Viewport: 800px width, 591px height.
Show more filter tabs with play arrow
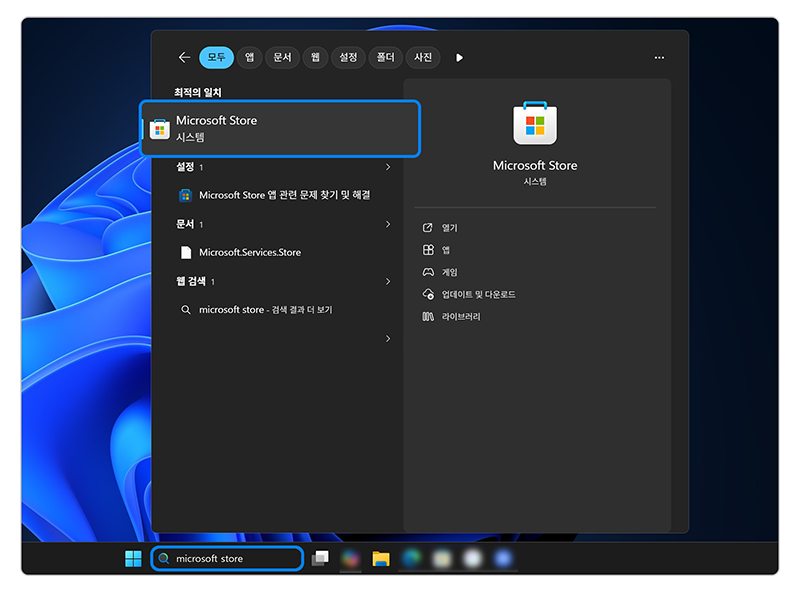tap(459, 58)
